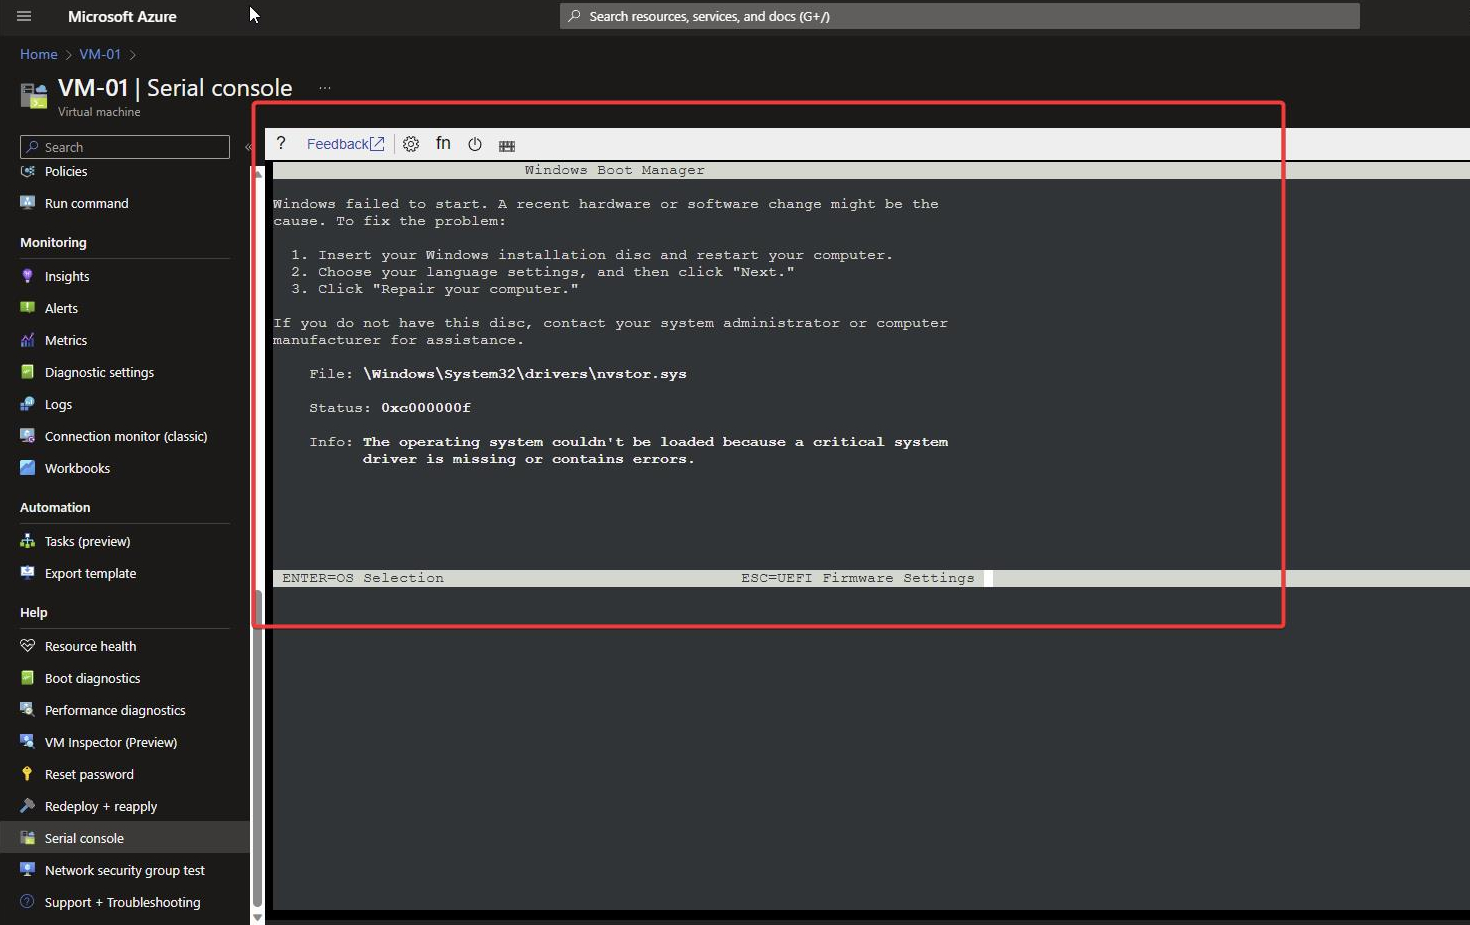This screenshot has width=1470, height=925.
Task: Open Diagnostic settings
Action: (99, 372)
